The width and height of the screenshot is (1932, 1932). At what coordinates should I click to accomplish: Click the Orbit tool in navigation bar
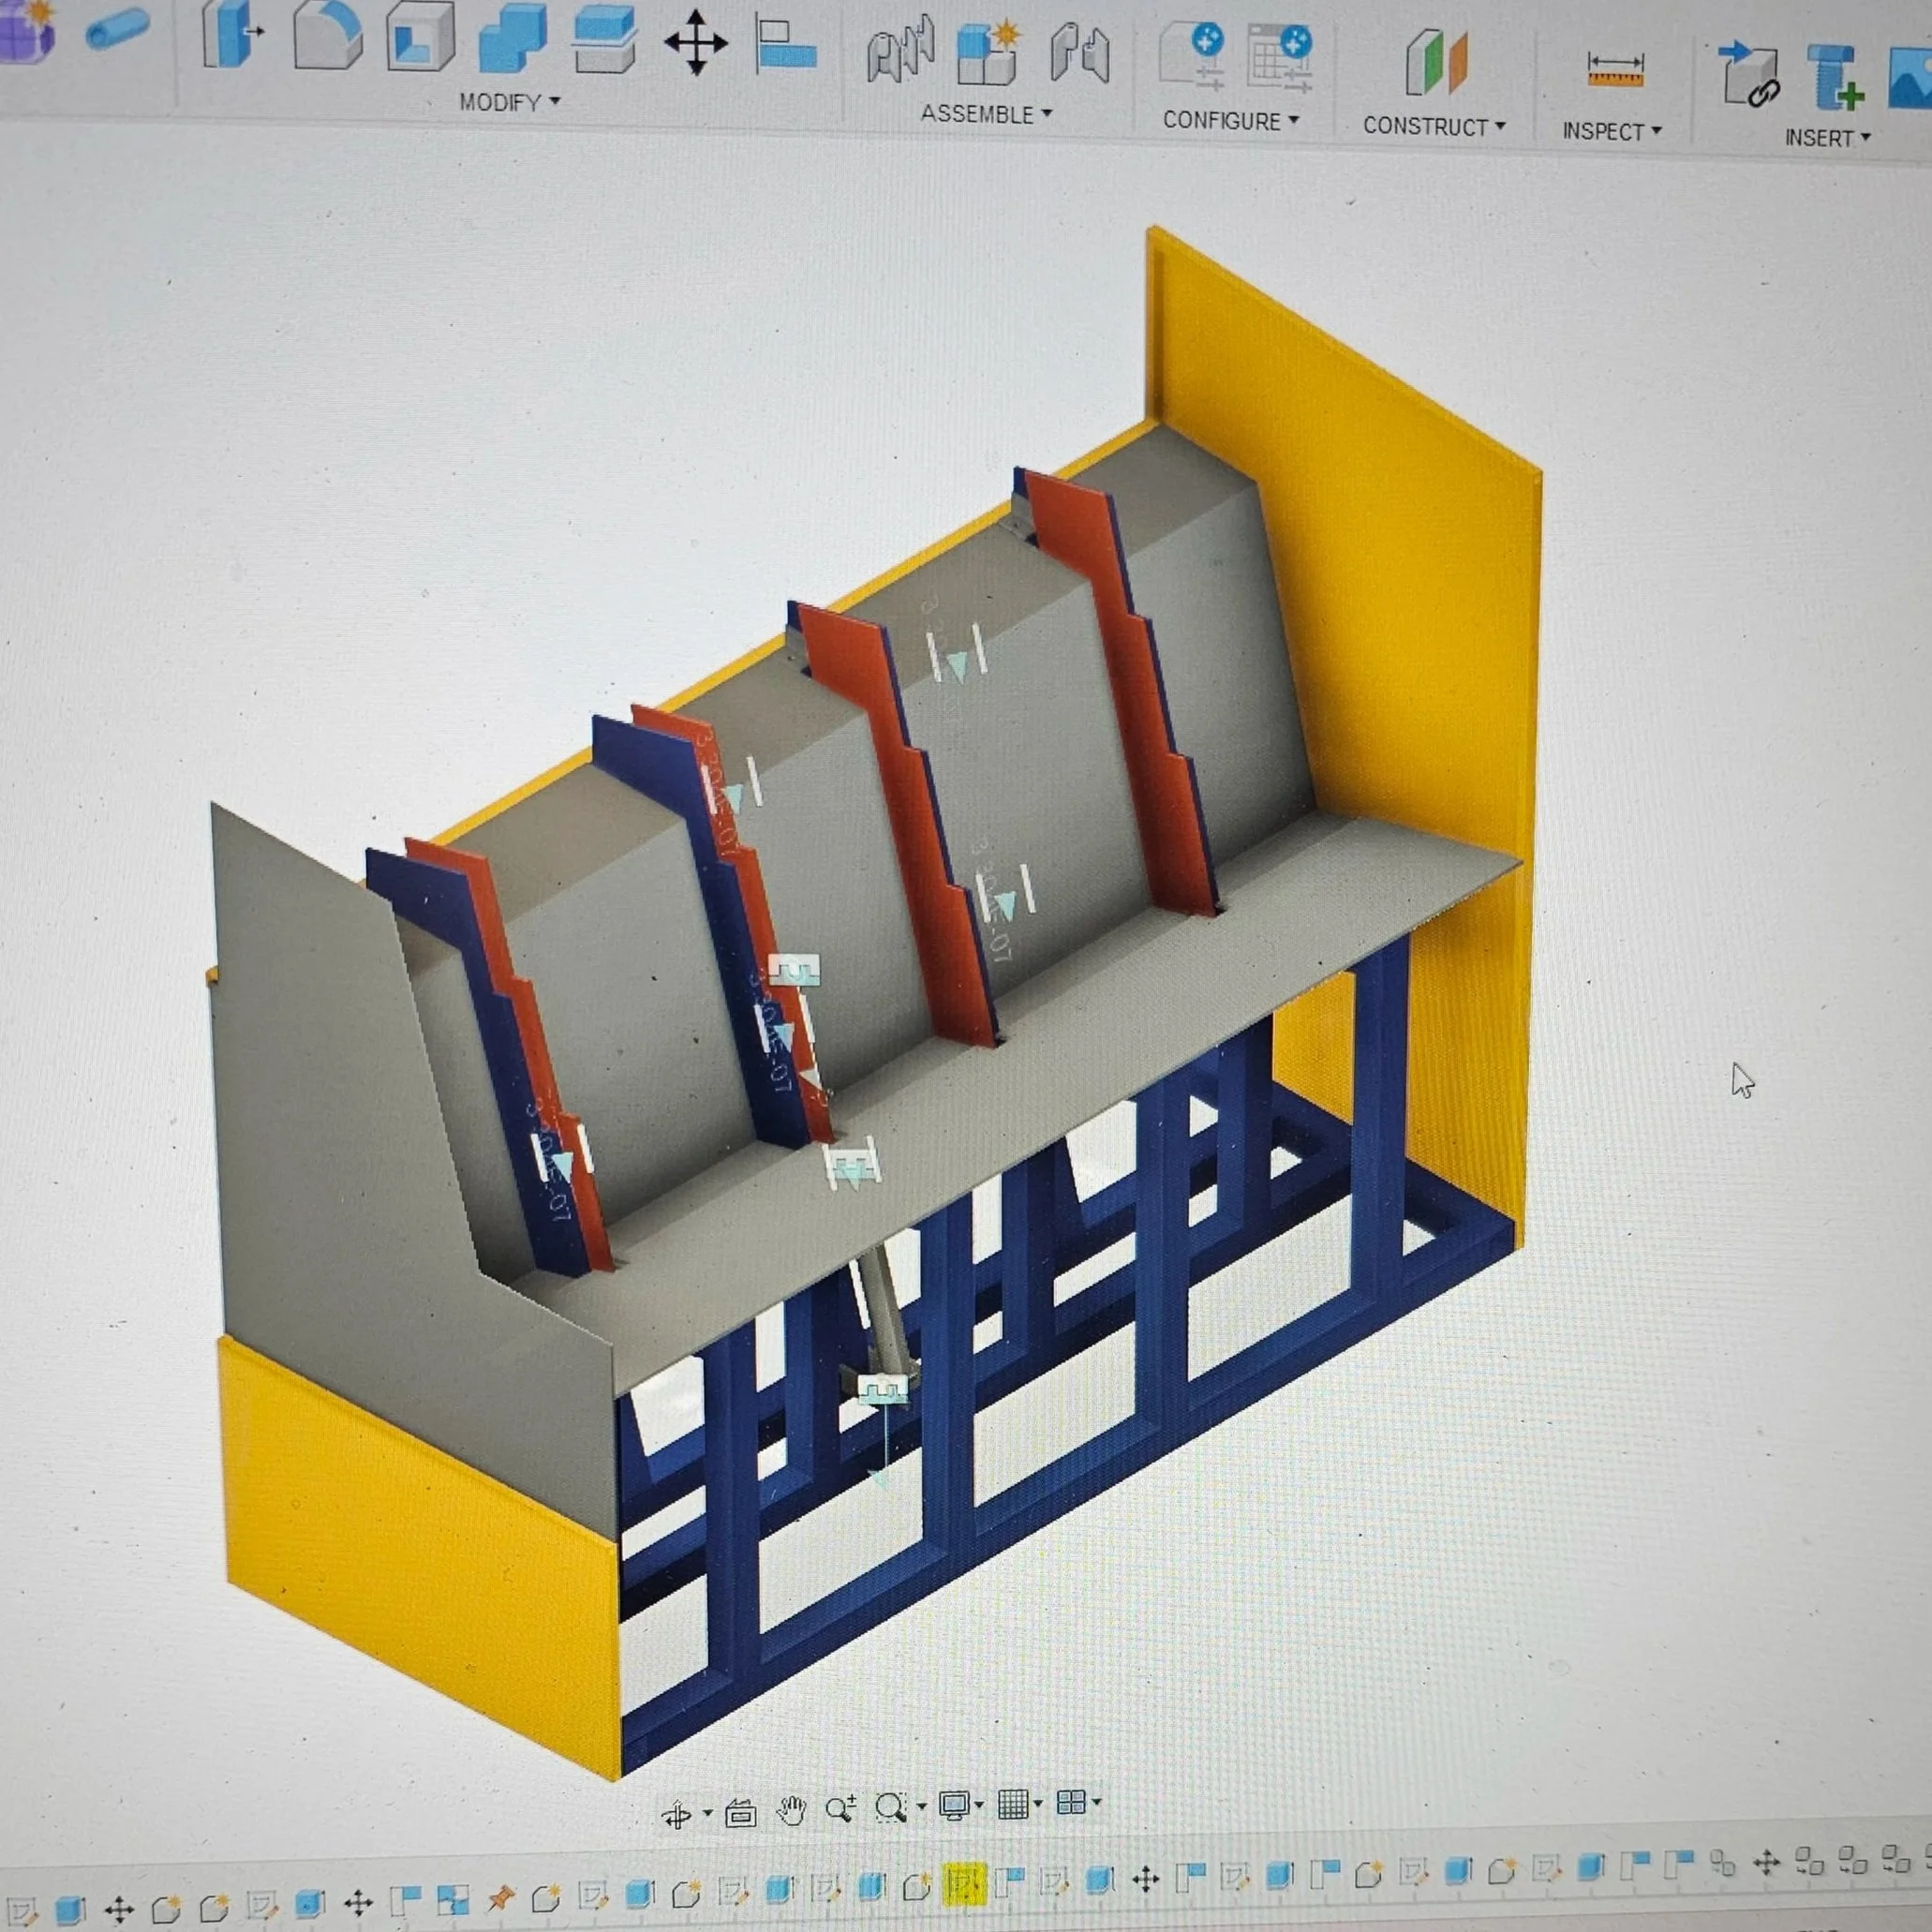tap(677, 1815)
